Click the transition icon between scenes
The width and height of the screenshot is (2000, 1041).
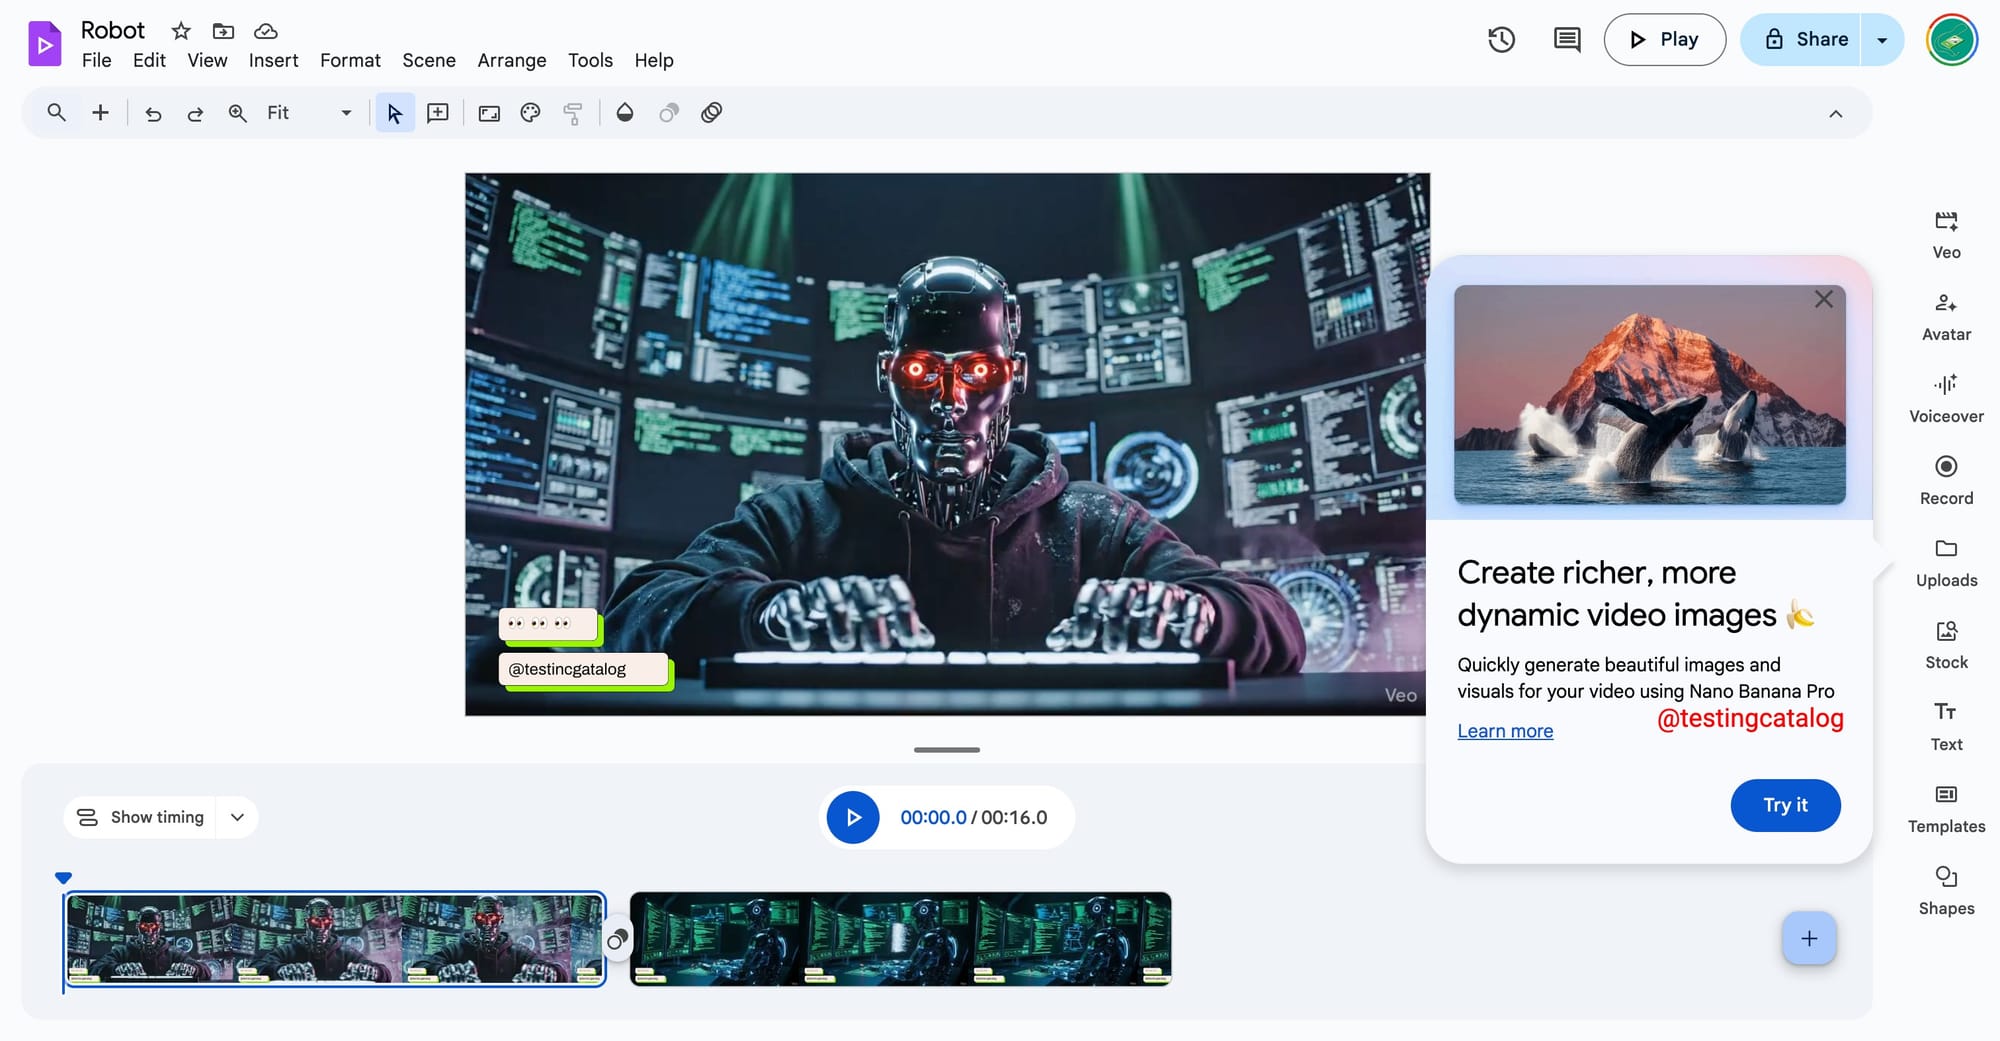[x=617, y=940]
